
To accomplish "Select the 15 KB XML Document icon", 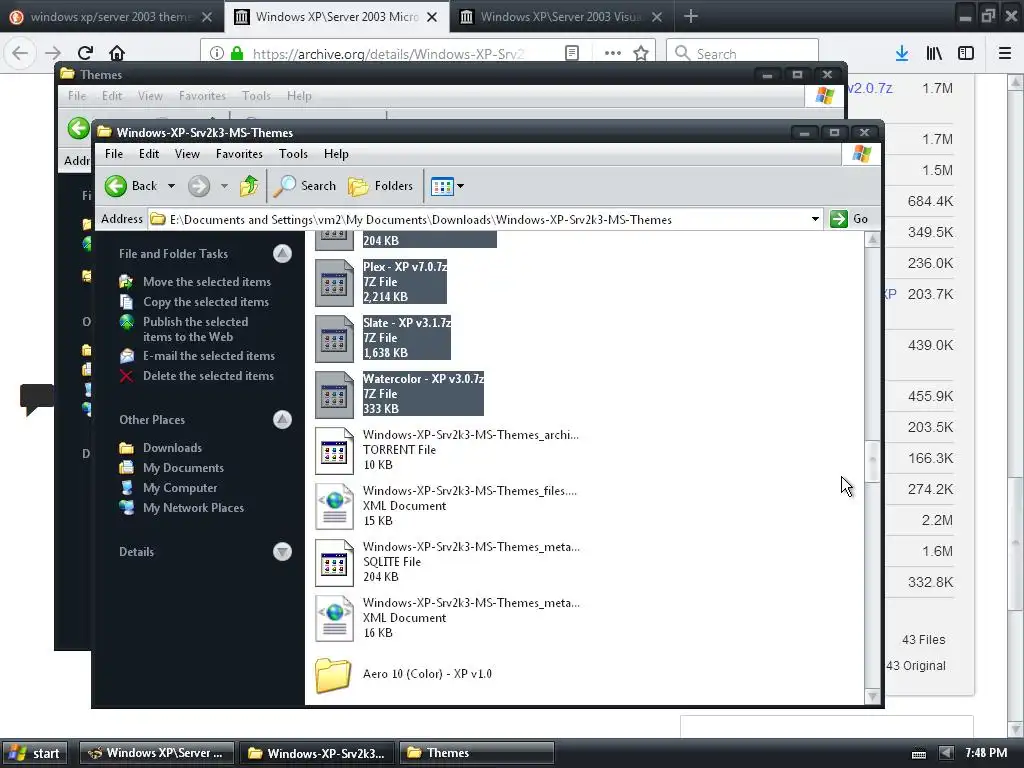I will [334, 506].
